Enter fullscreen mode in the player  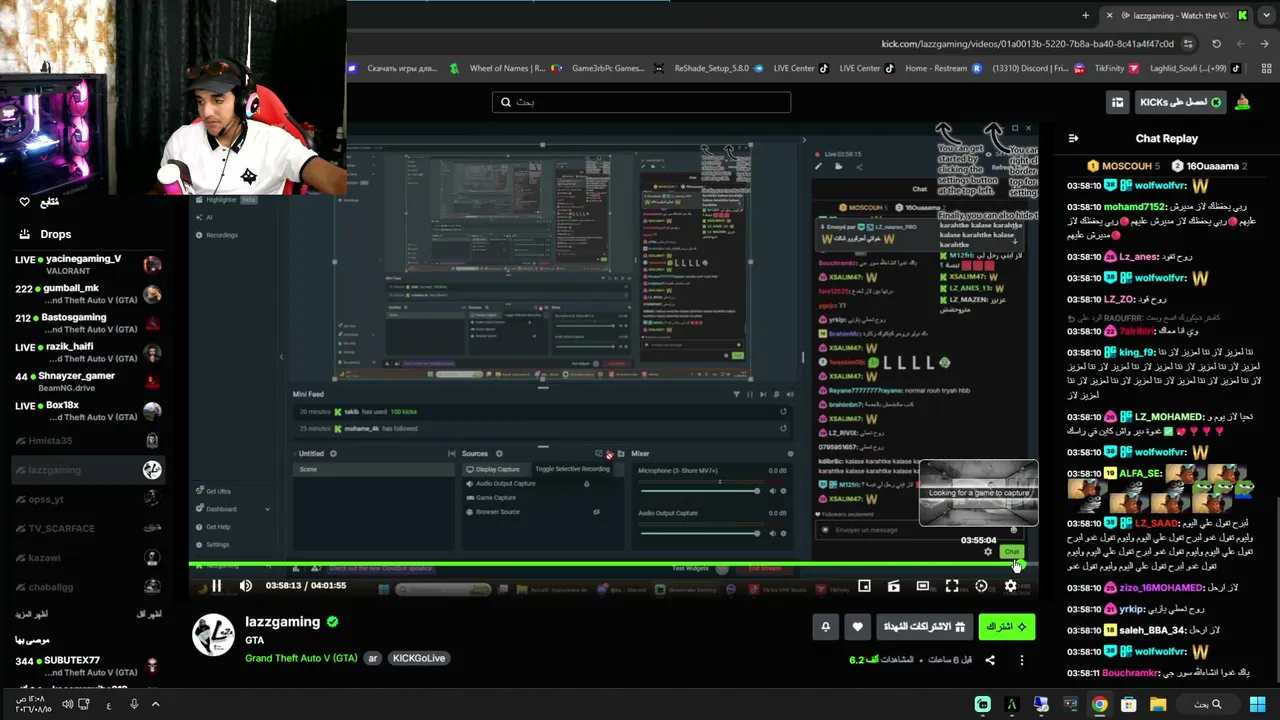[x=952, y=586]
